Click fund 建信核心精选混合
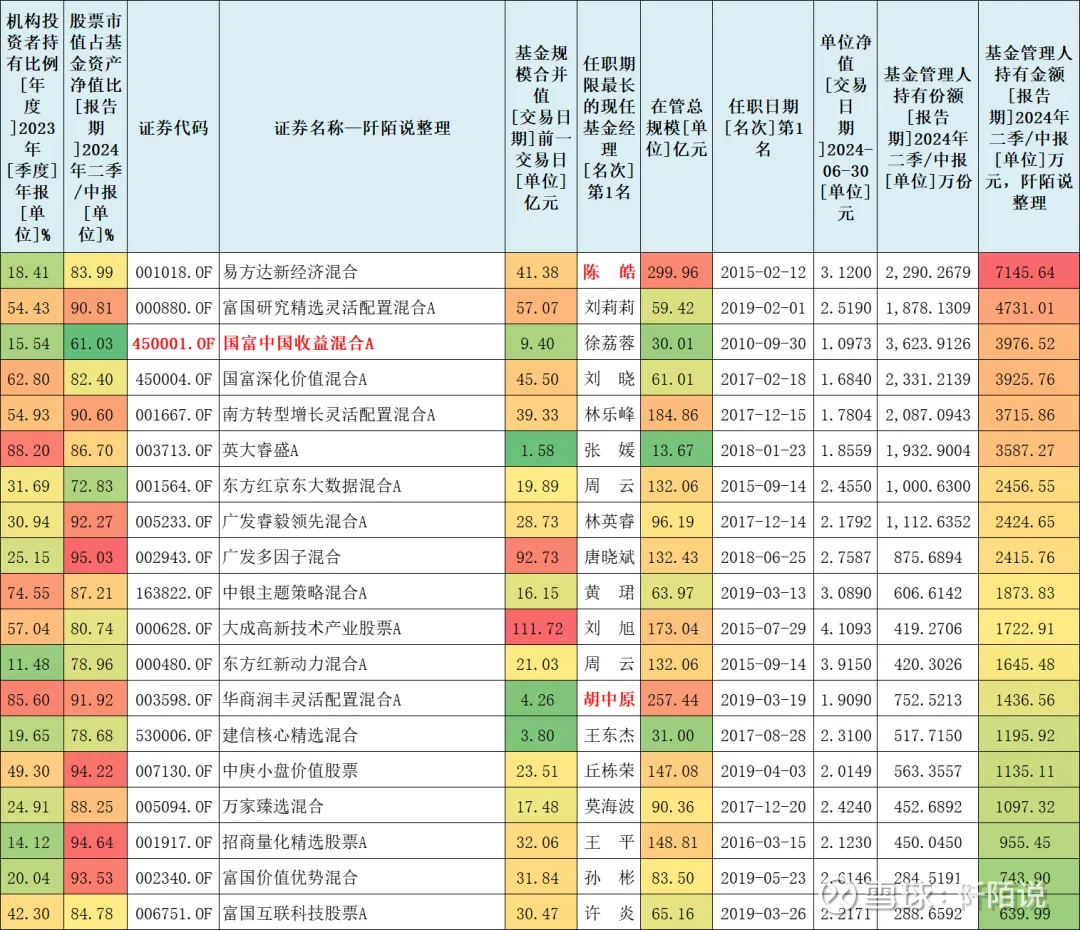This screenshot has height=930, width=1080. point(290,735)
